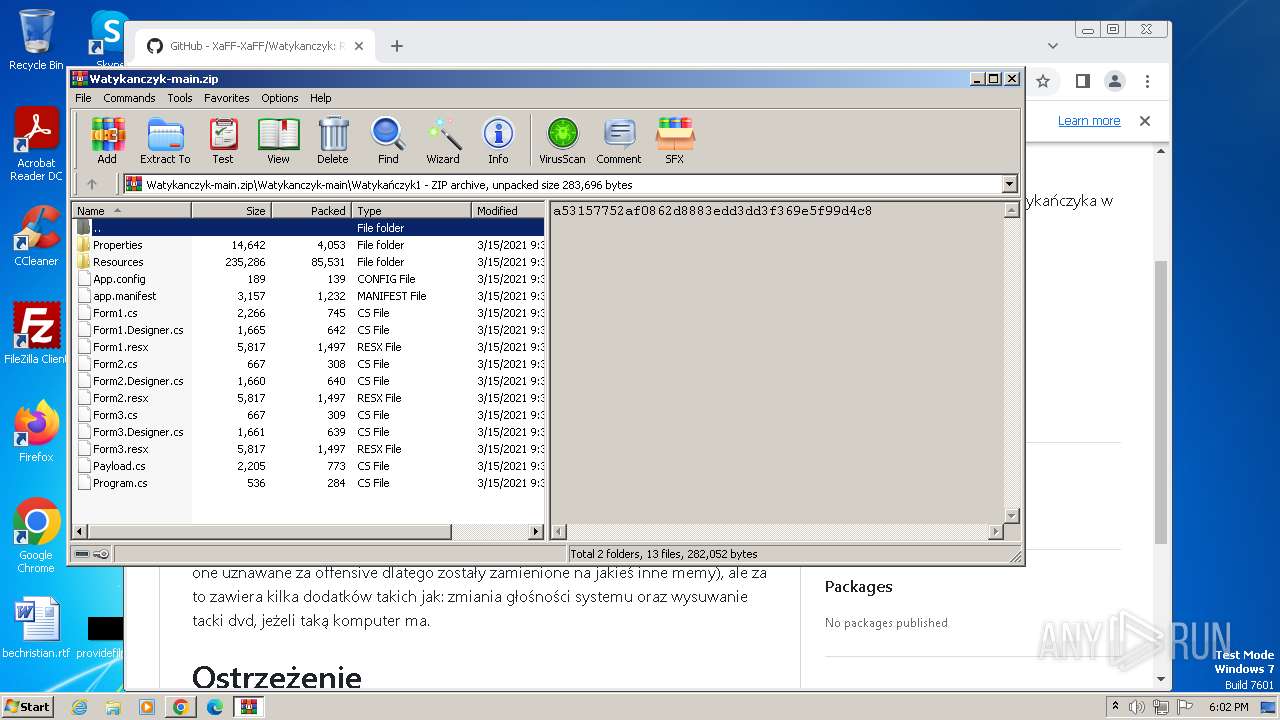Click the Info toolbar icon
Image resolution: width=1280 pixels, height=720 pixels.
pyautogui.click(x=498, y=140)
